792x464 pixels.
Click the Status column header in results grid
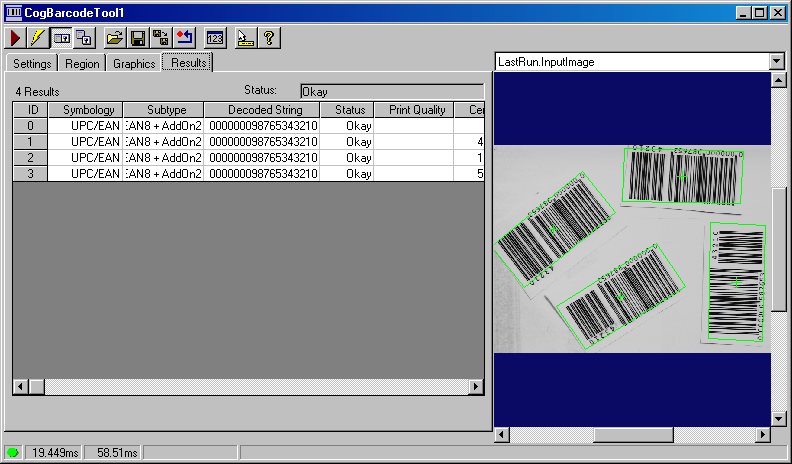point(347,110)
